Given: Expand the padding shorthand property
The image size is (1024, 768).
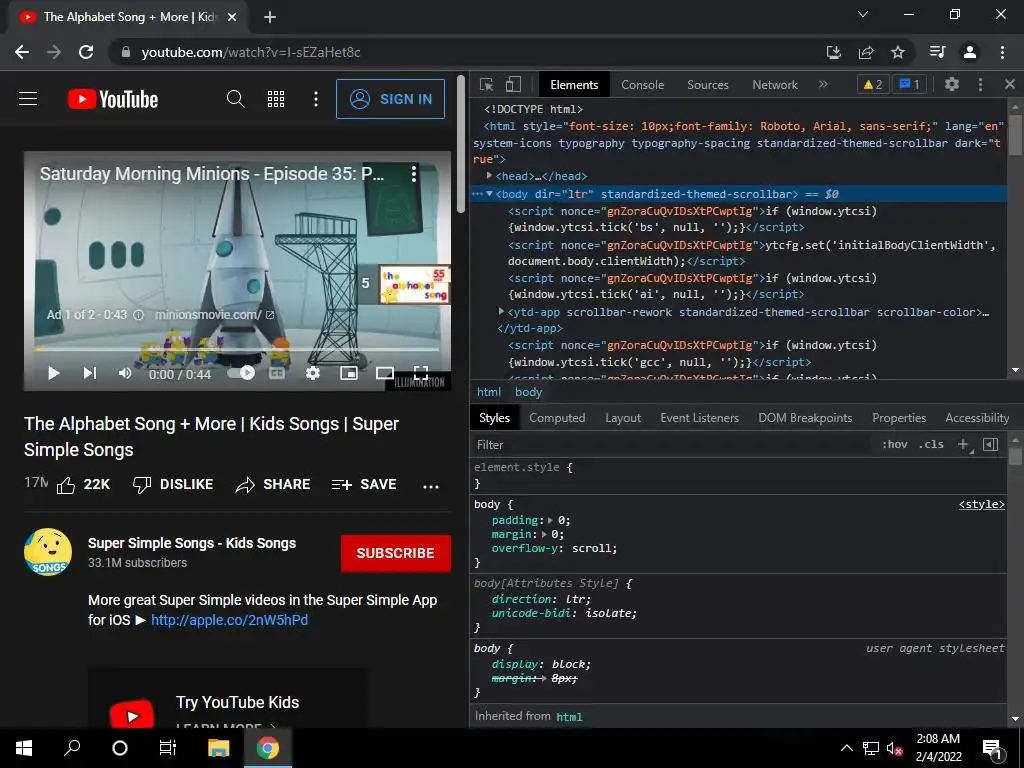Looking at the screenshot, I should (550, 520).
